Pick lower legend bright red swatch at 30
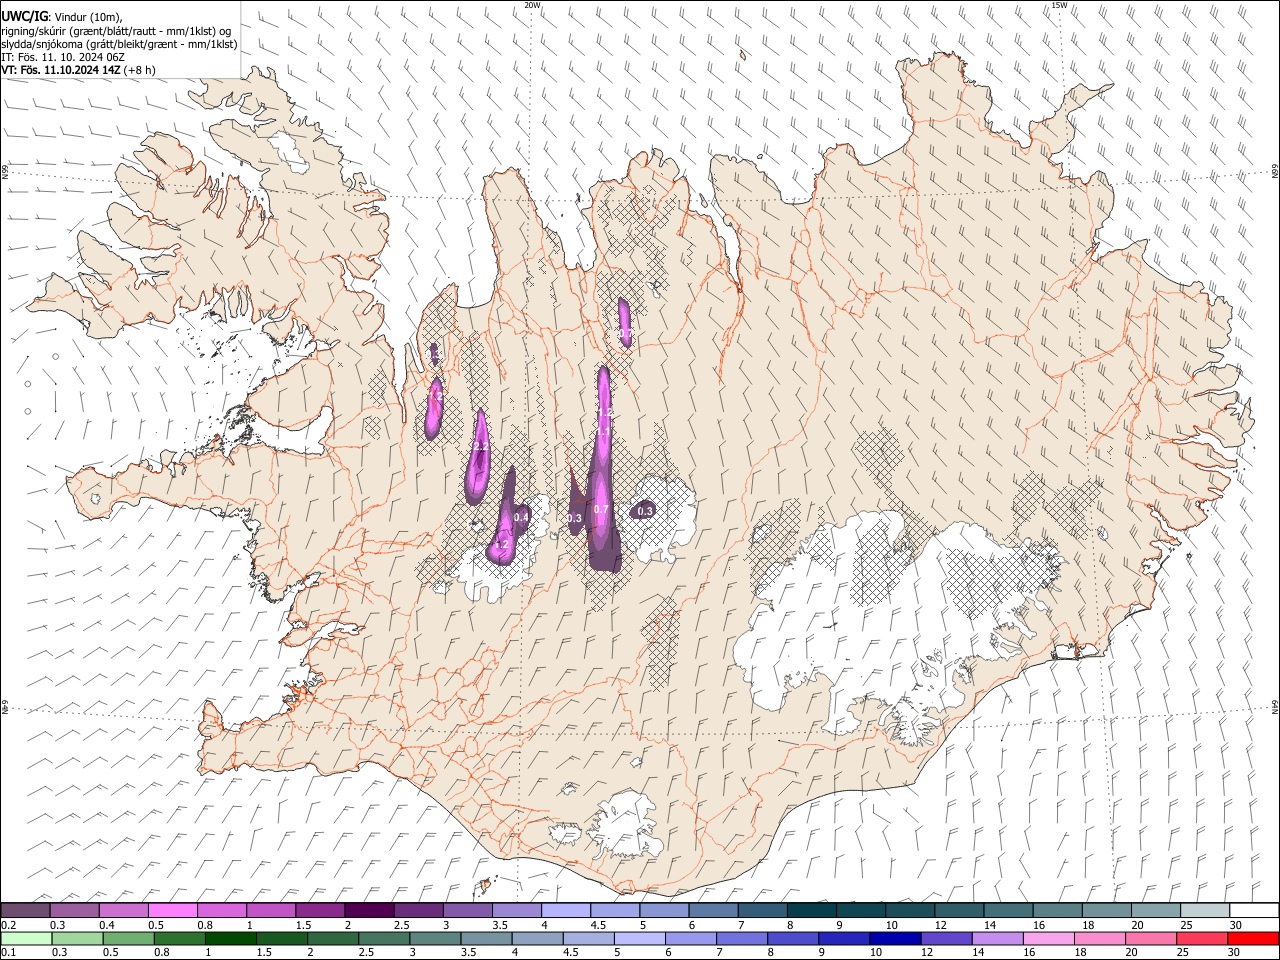This screenshot has width=1280, height=960. click(1252, 939)
